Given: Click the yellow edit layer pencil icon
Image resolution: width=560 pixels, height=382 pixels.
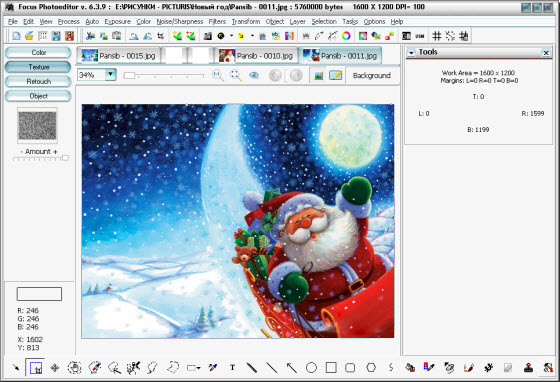Looking at the screenshot, I should (335, 75).
